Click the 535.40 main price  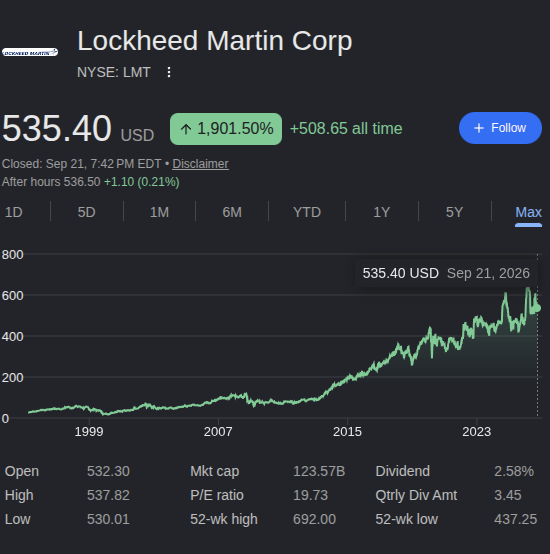[57, 128]
